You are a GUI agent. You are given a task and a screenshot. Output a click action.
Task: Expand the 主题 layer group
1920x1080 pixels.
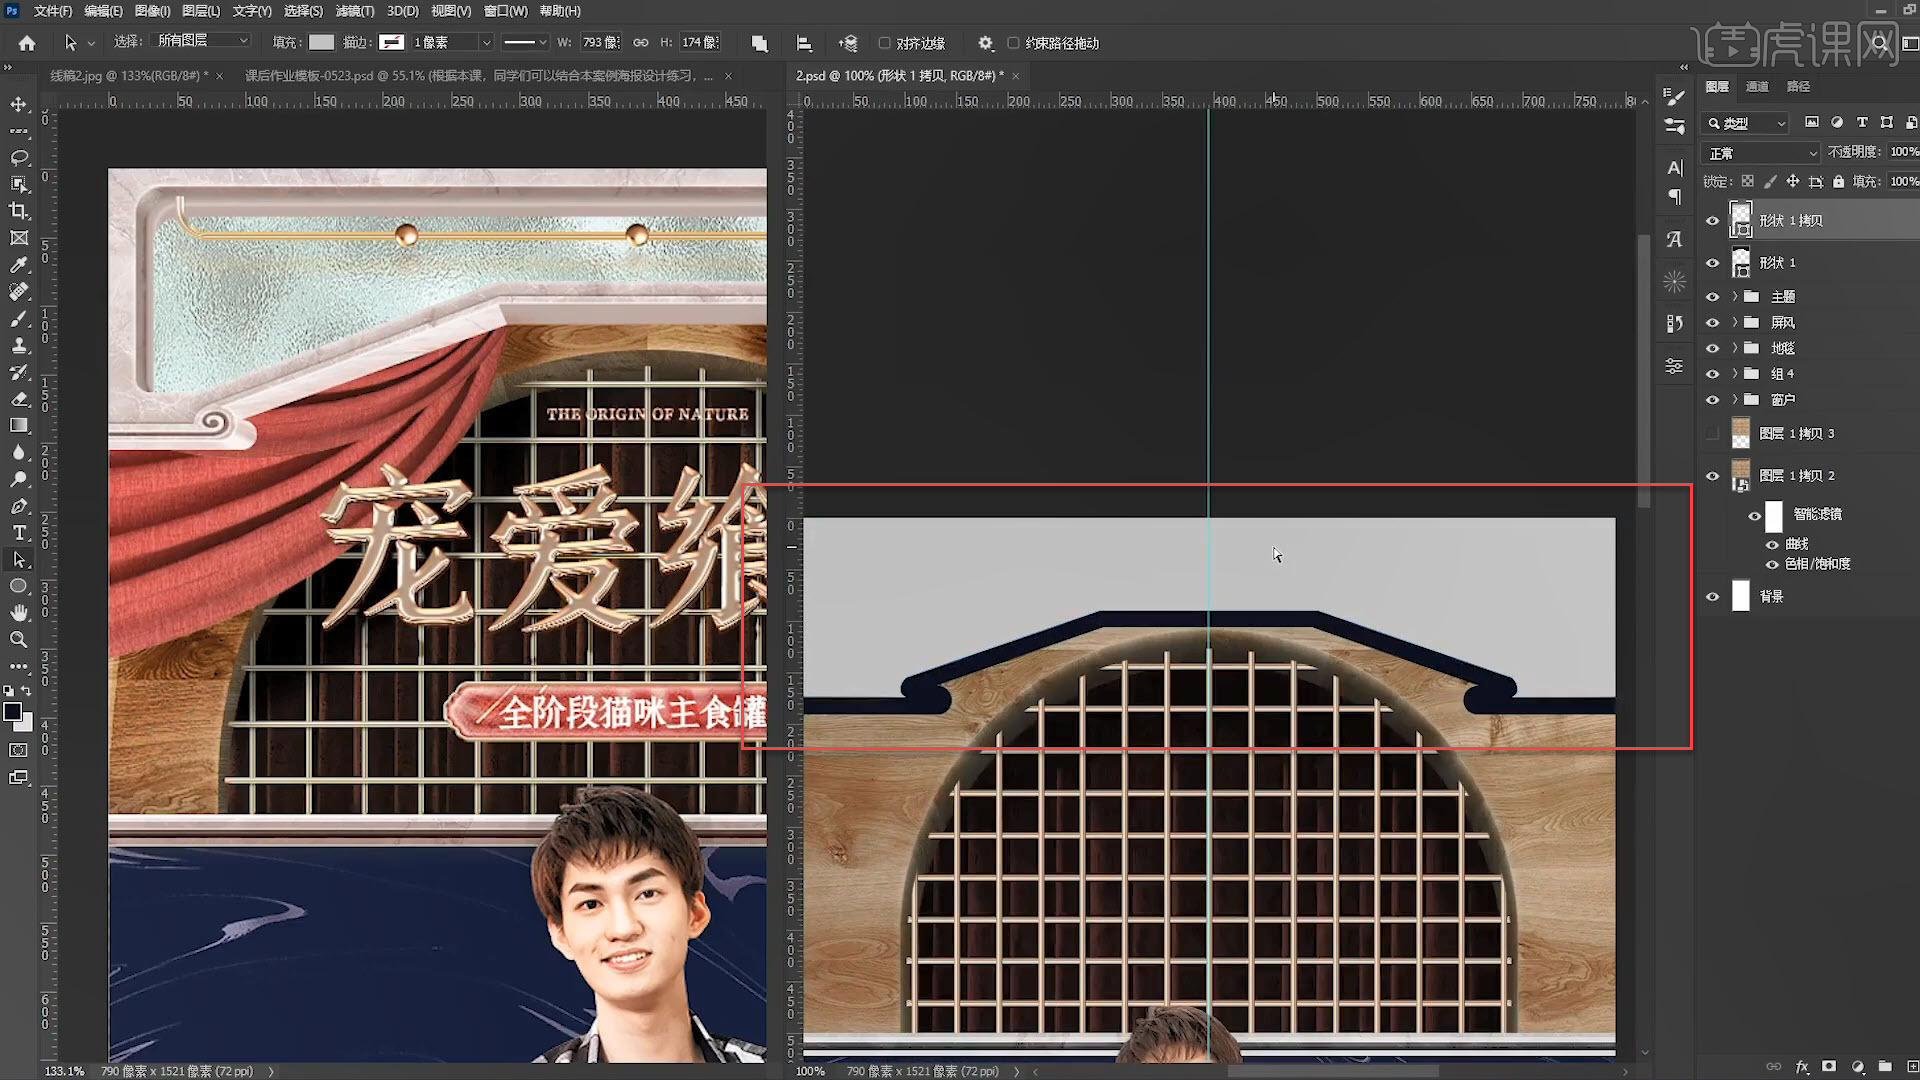click(1735, 297)
